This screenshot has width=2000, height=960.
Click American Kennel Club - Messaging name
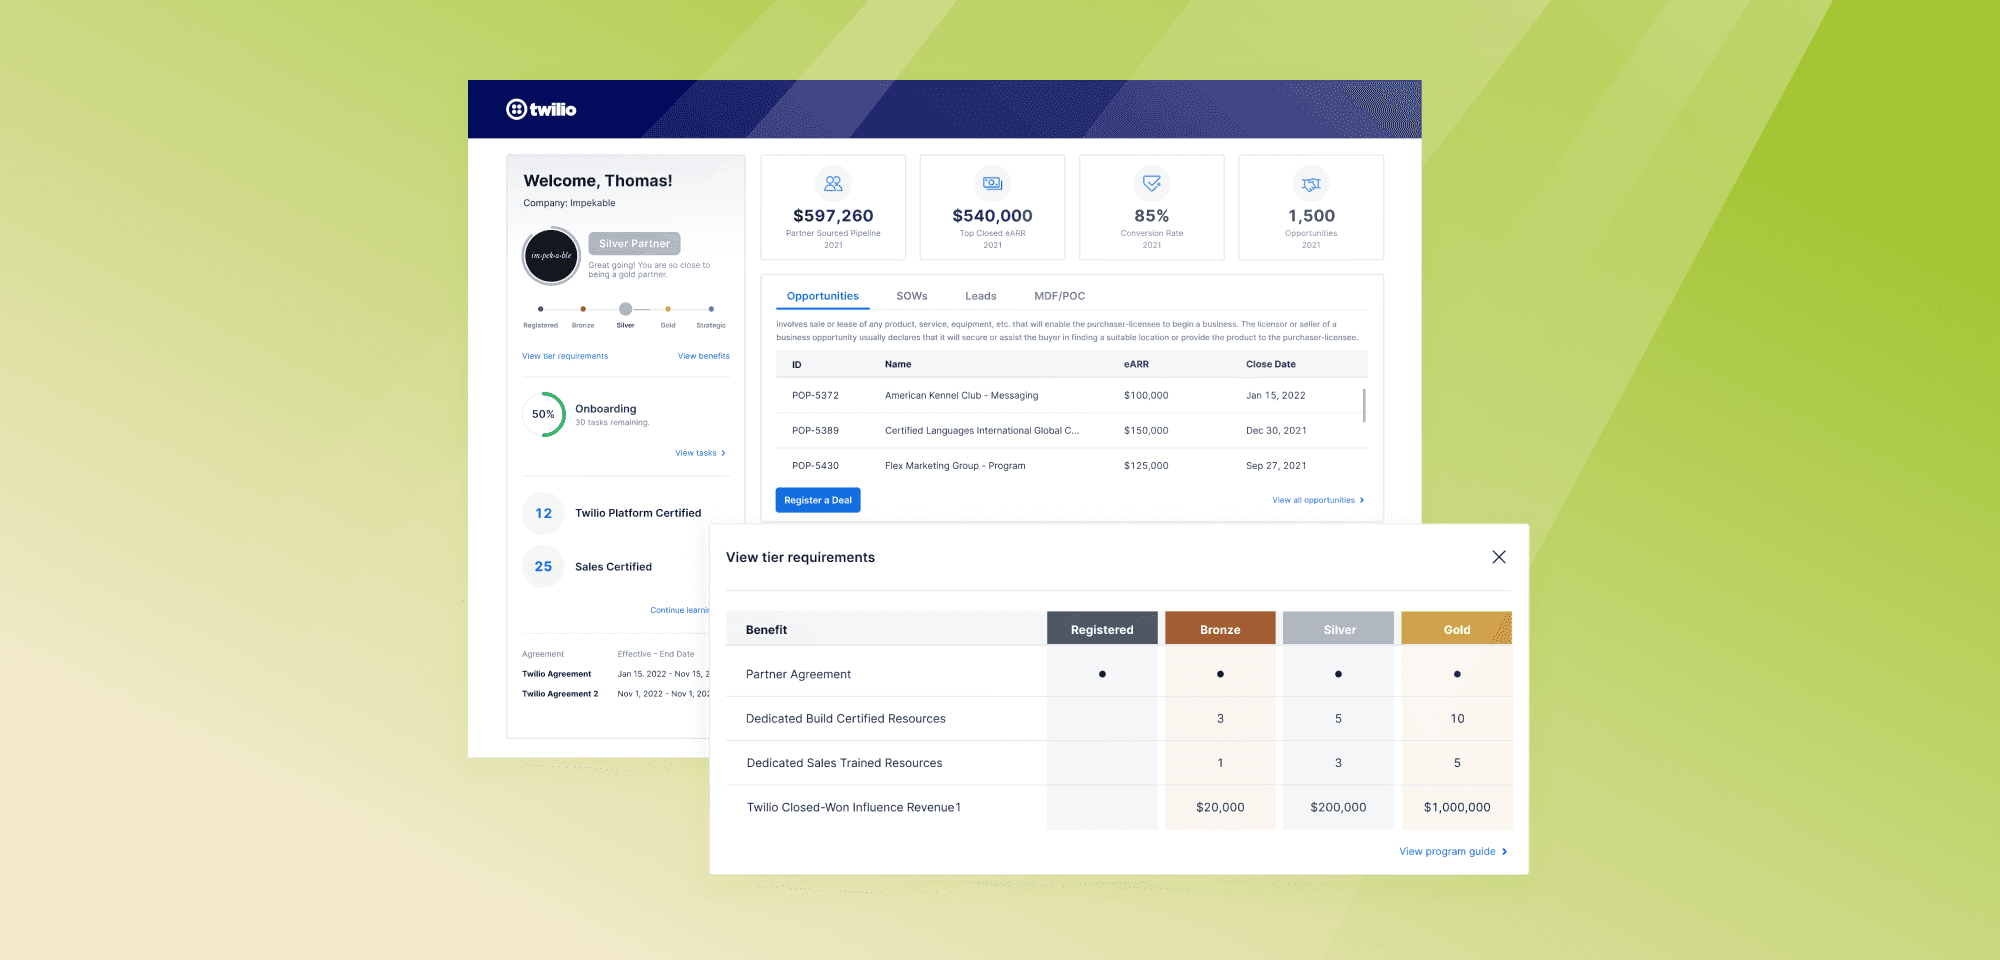coord(961,395)
